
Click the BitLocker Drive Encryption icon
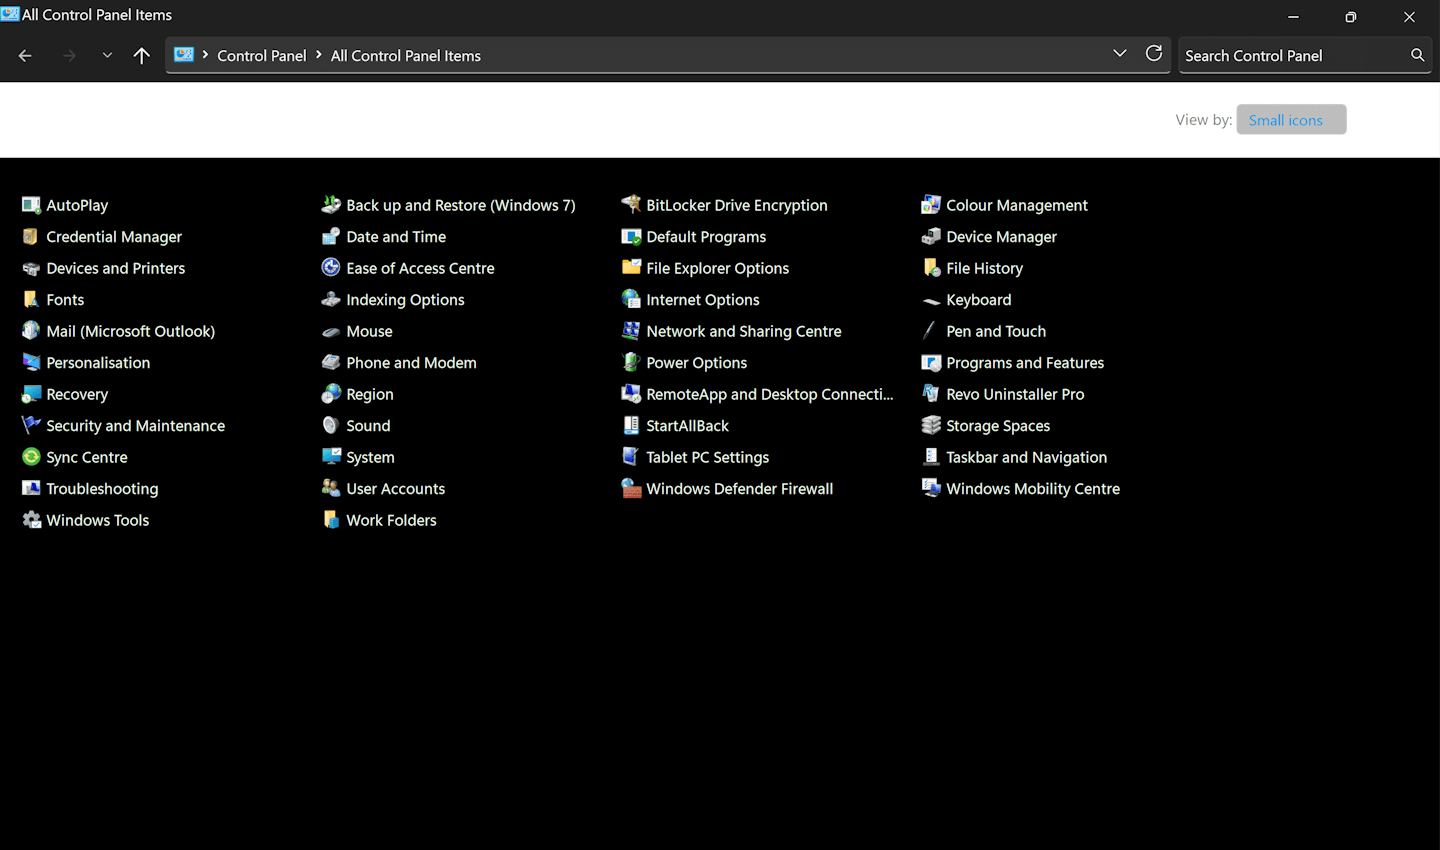point(631,205)
